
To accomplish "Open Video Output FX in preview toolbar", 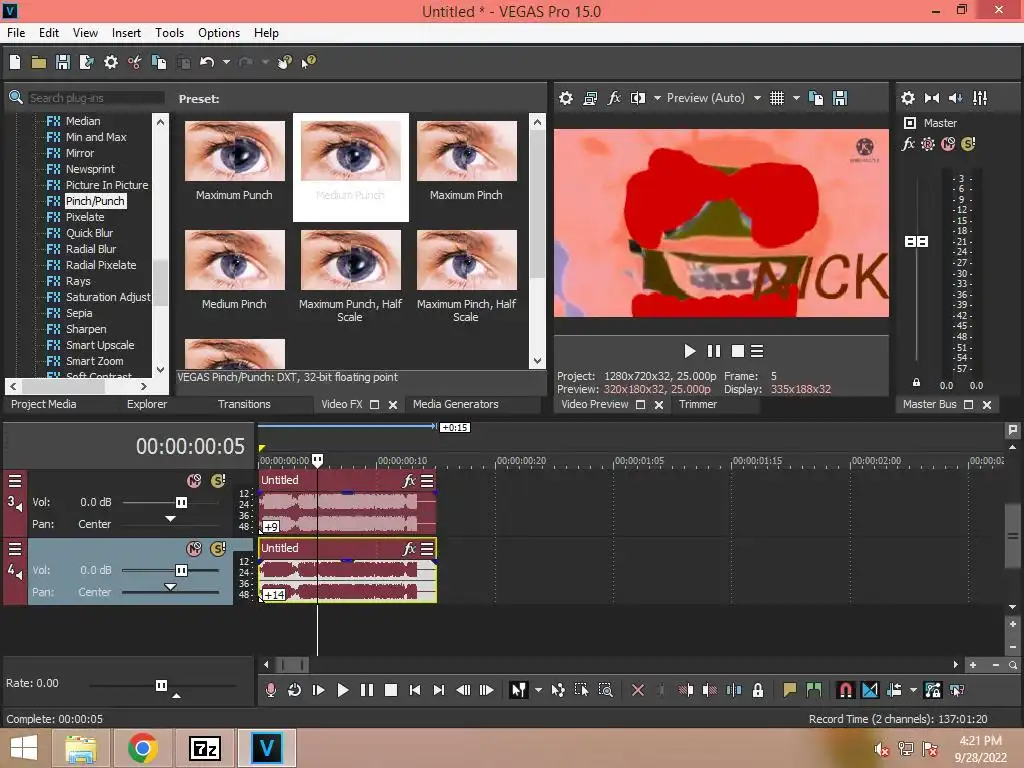I will (614, 98).
